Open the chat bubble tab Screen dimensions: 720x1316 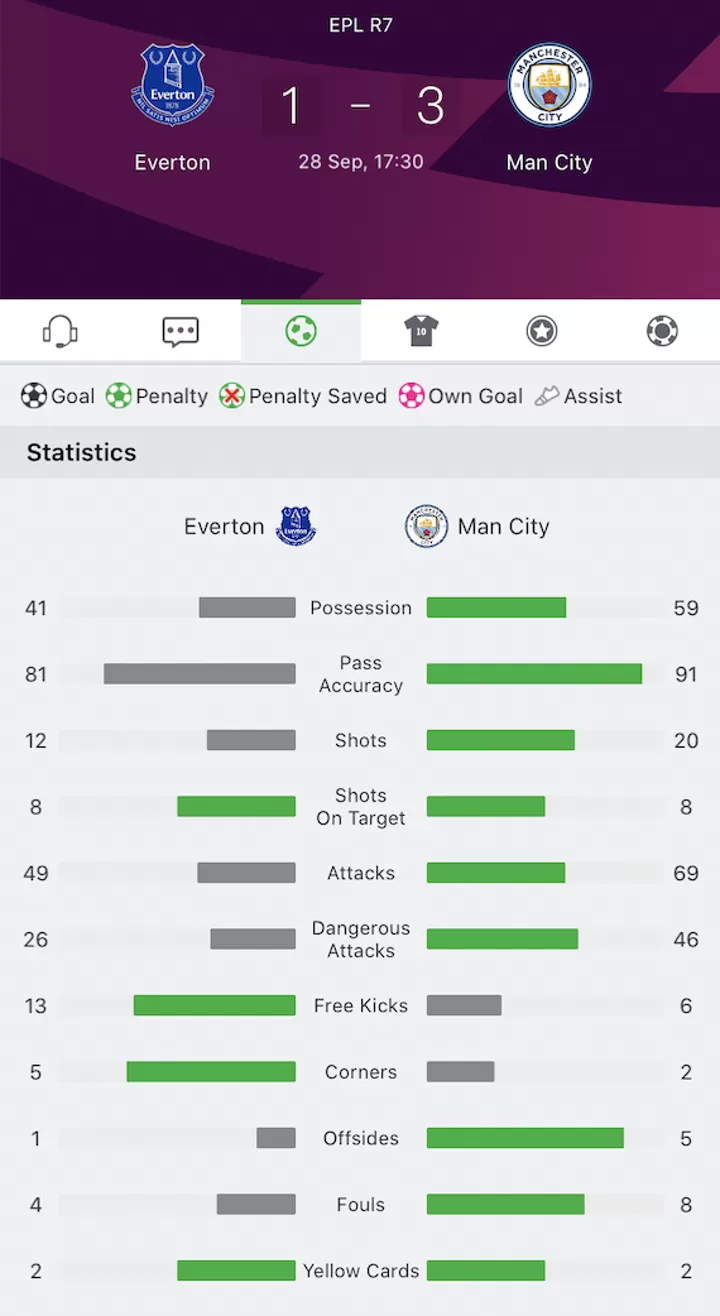tap(180, 331)
